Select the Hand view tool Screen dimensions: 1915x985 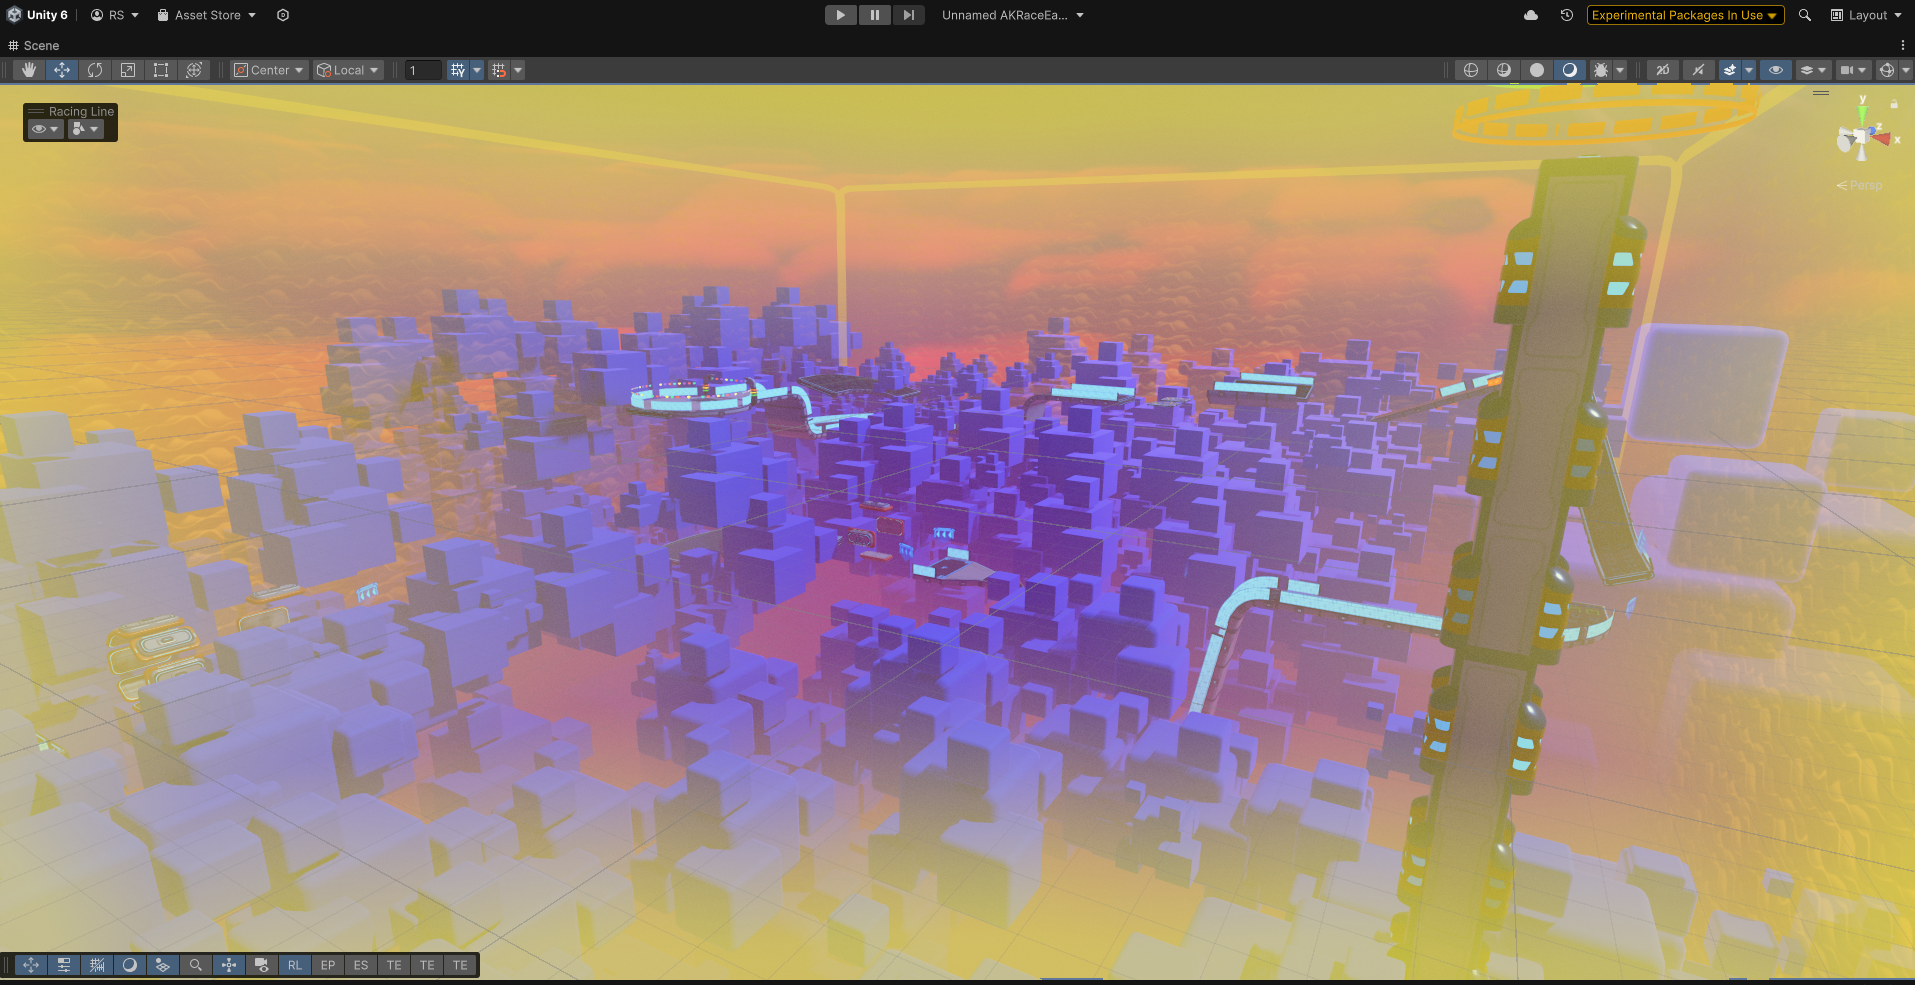29,70
